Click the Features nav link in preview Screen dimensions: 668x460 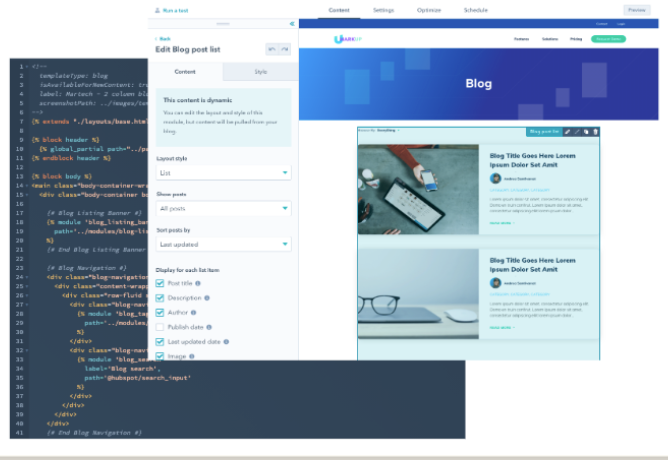pyautogui.click(x=521, y=39)
